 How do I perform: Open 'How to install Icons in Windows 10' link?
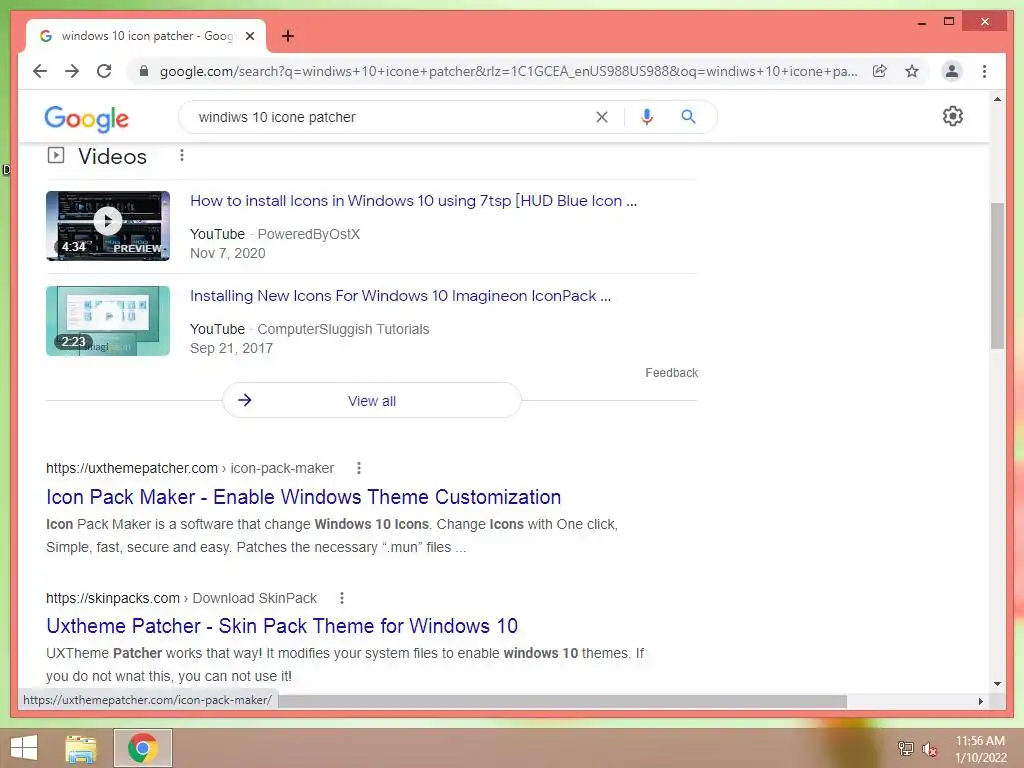click(413, 200)
